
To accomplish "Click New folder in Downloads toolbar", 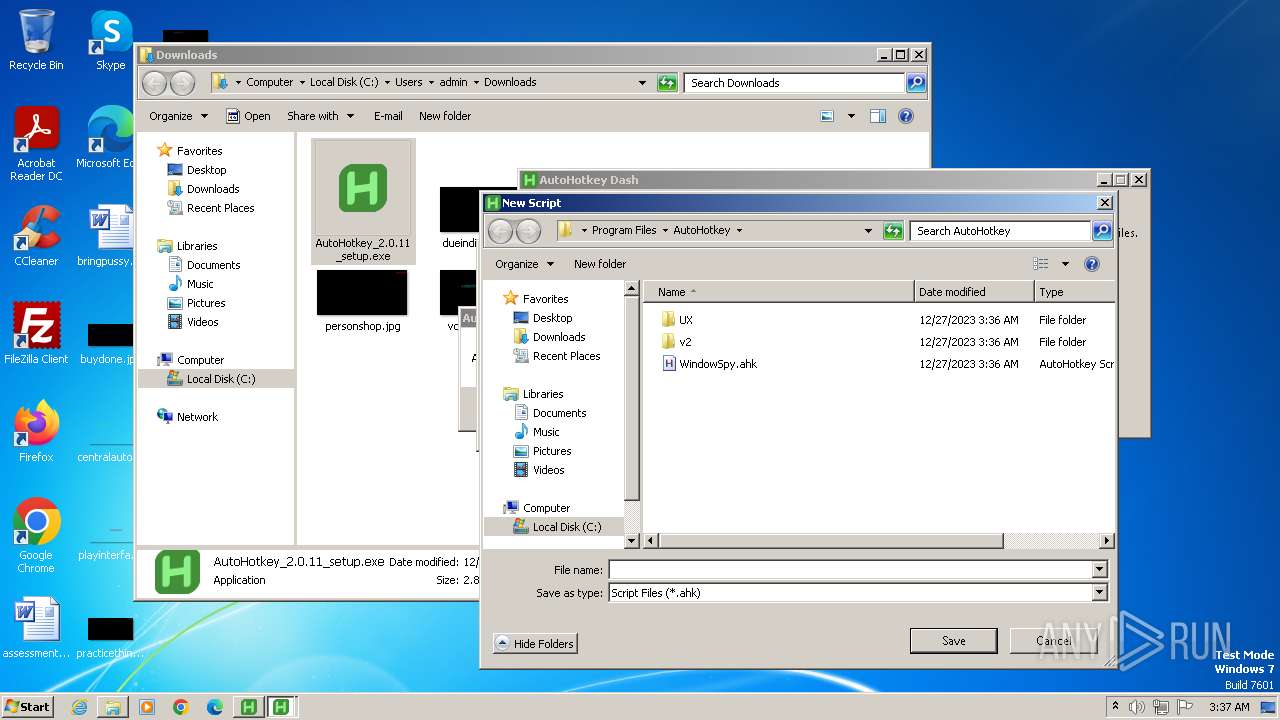I will pos(445,116).
